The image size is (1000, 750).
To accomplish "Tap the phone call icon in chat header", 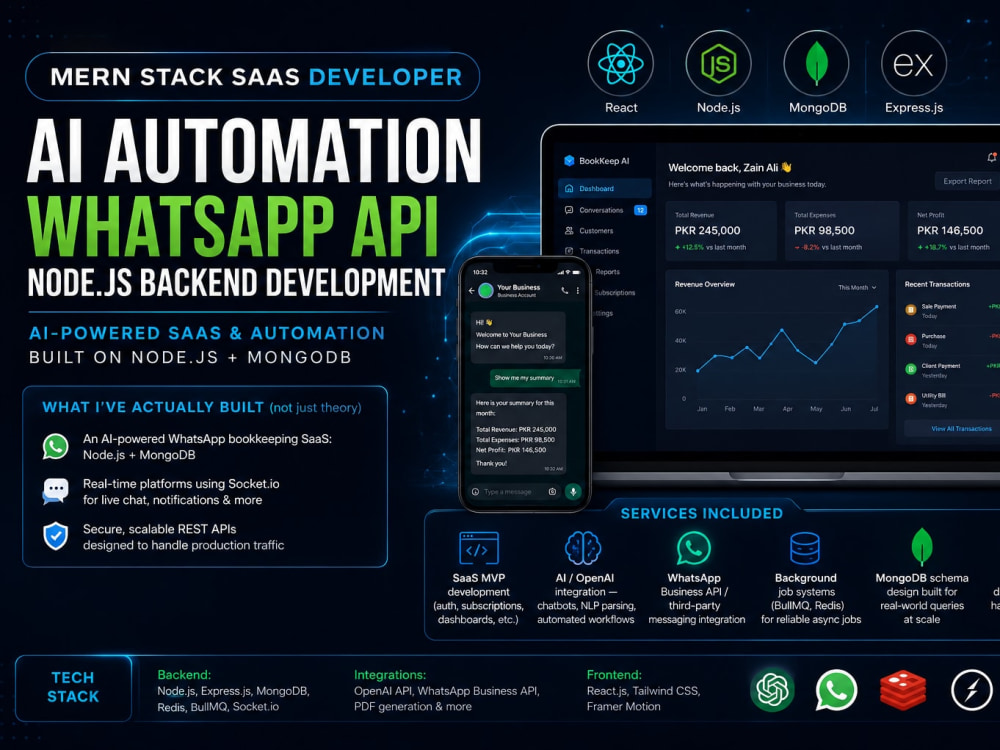I will [x=564, y=290].
